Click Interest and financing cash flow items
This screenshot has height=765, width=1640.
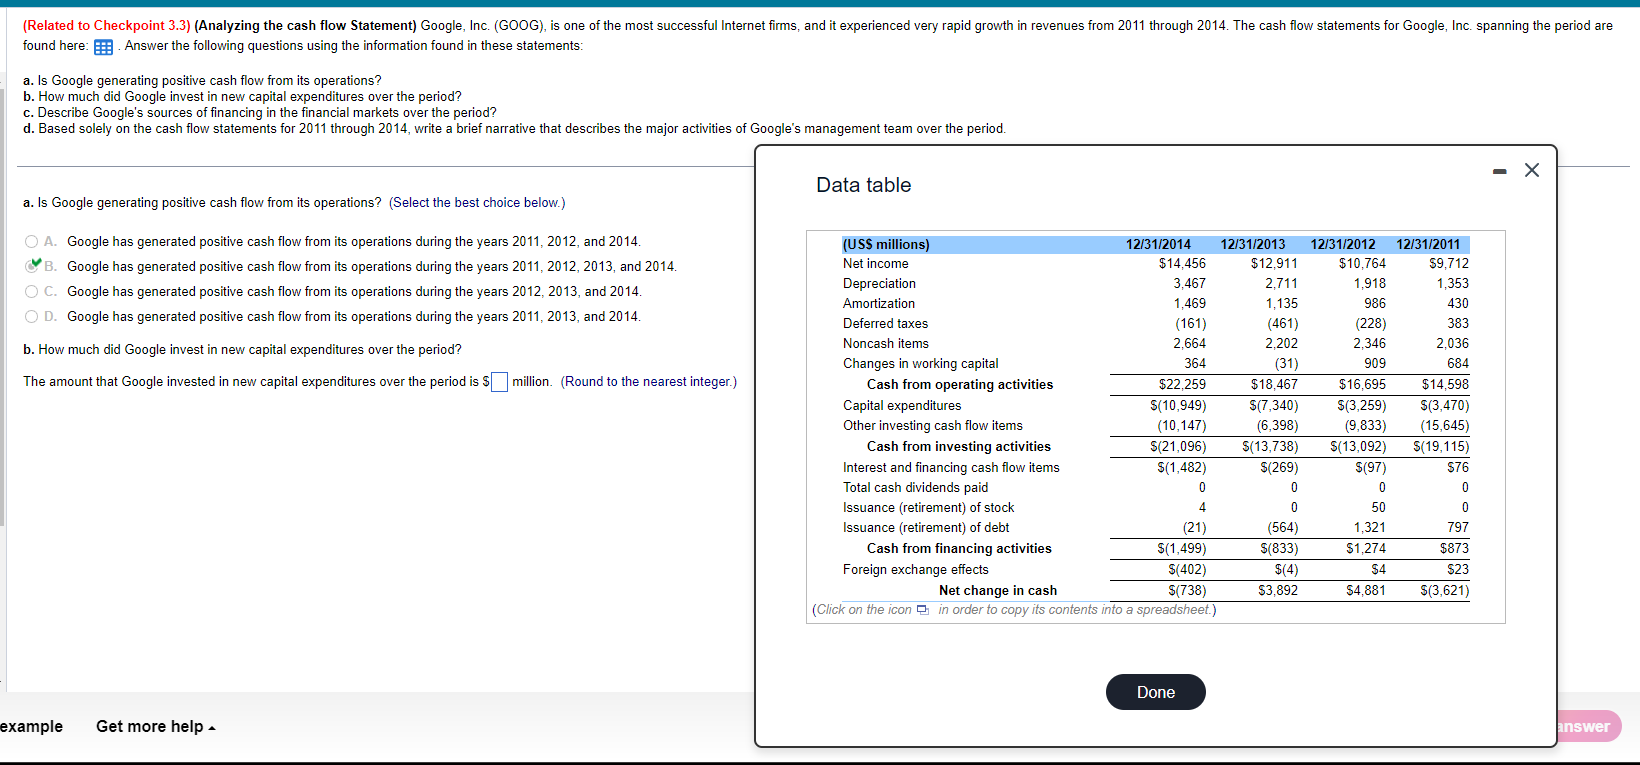(951, 468)
